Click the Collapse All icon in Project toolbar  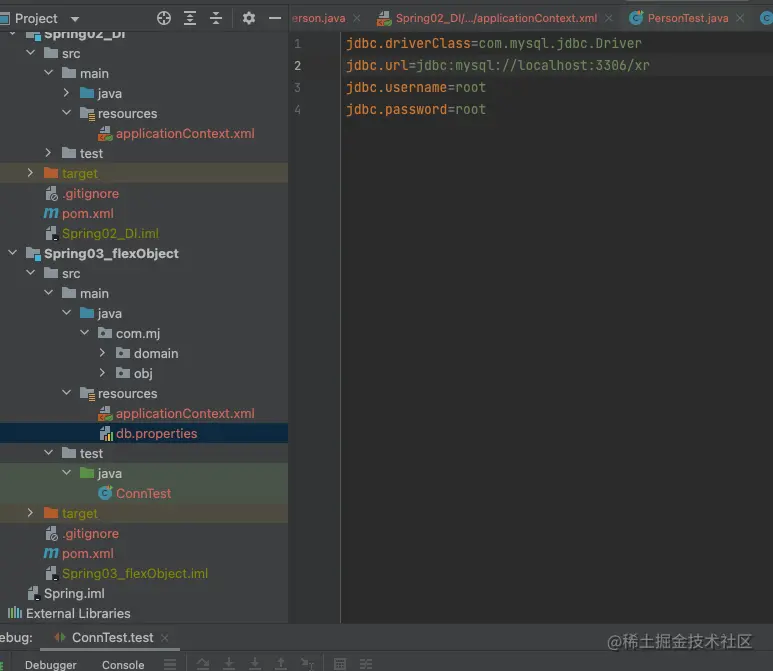(216, 18)
